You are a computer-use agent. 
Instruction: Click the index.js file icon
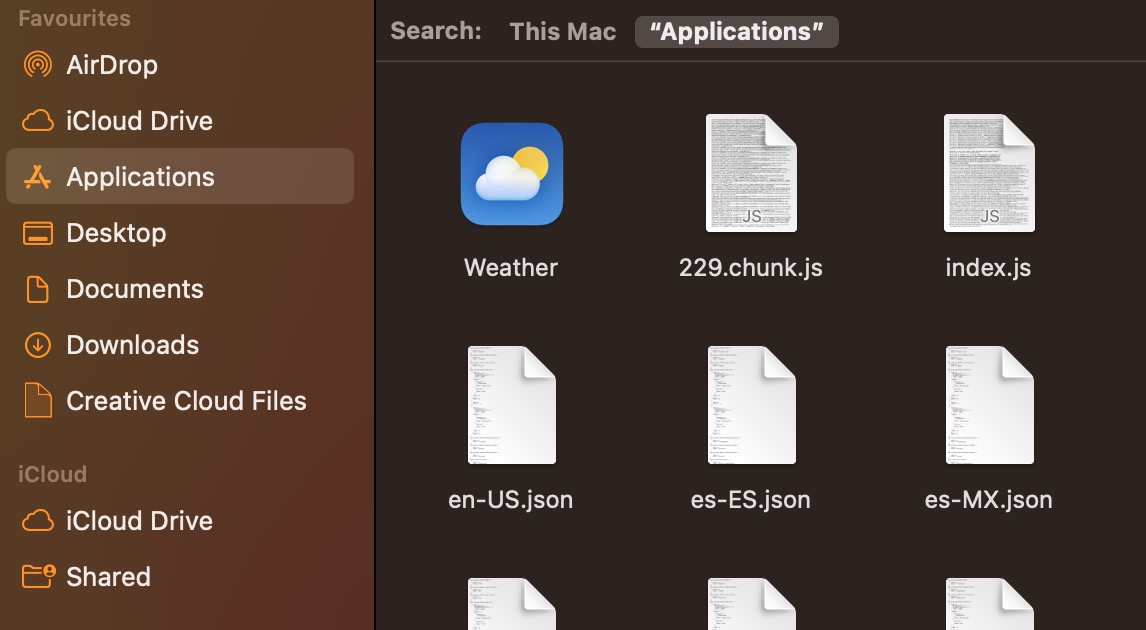click(988, 173)
